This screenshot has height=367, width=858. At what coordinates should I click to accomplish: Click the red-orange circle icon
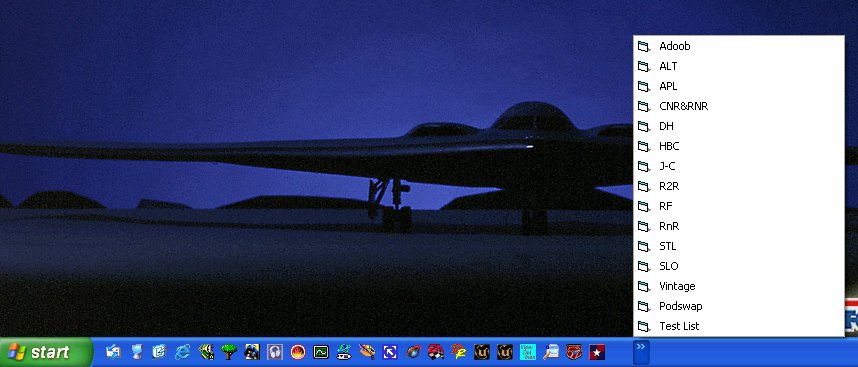coord(298,351)
